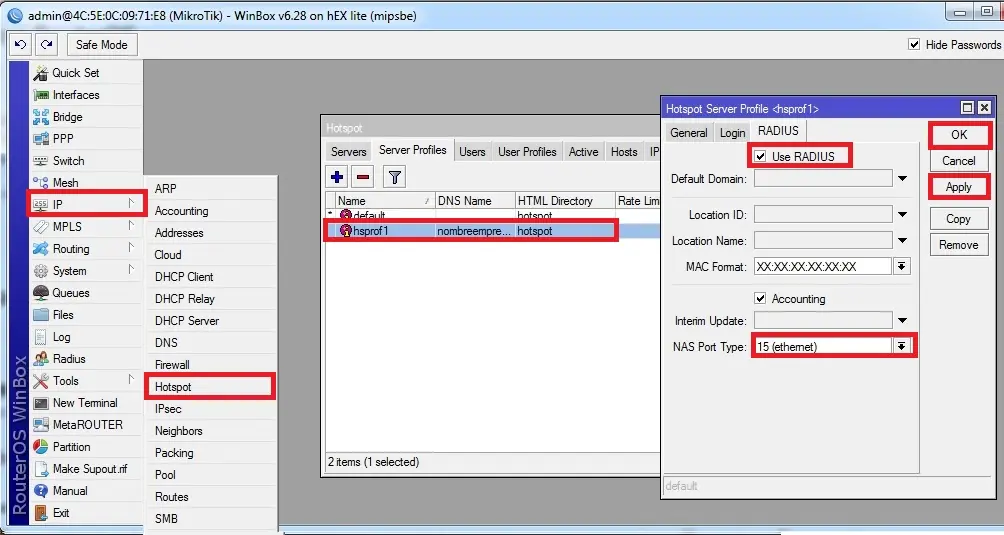Click the Exit door icon
Image resolution: width=1004 pixels, height=535 pixels.
41,513
